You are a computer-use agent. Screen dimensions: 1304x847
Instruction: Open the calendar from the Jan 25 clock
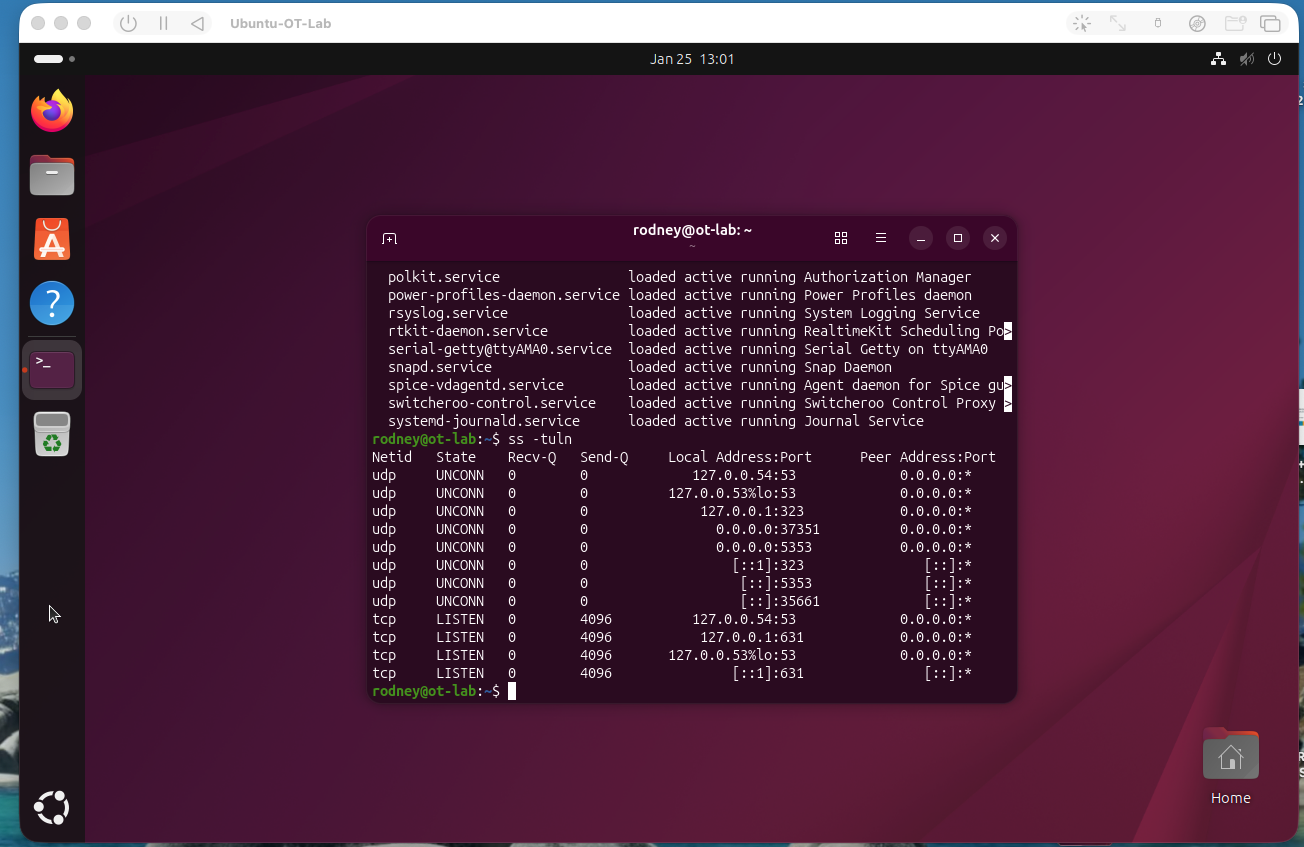tap(692, 59)
